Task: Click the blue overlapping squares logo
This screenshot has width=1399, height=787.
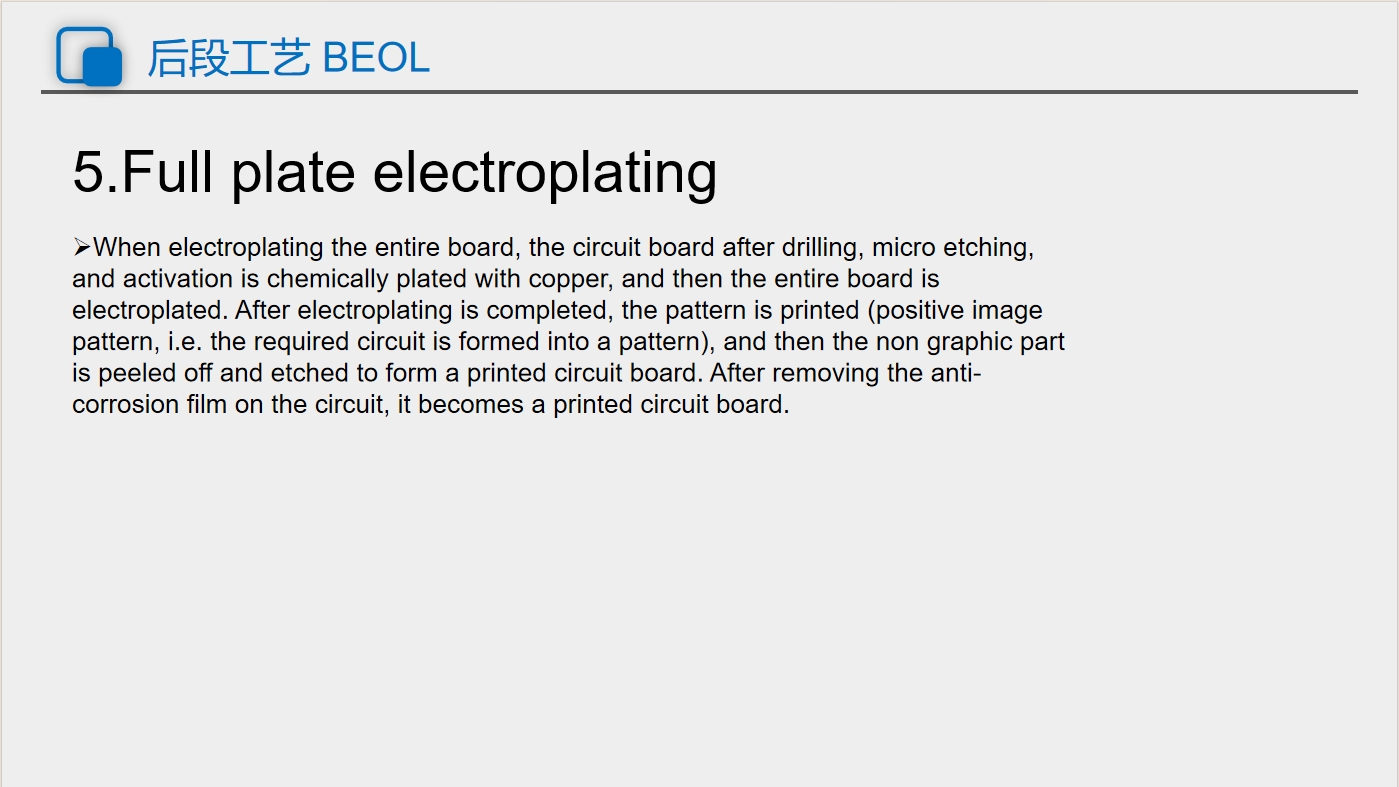Action: click(89, 55)
